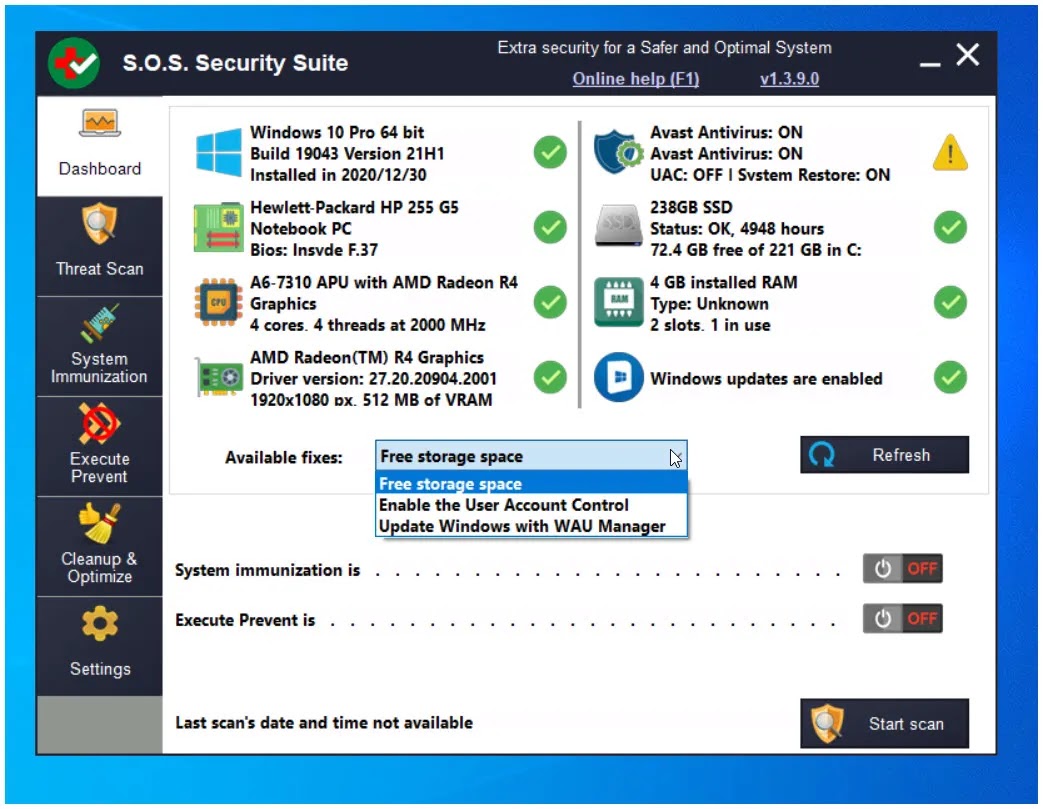Screen dimensions: 1043x809
Task: Click 'Extra security for a Safer and Optimal System'
Action: coord(664,48)
